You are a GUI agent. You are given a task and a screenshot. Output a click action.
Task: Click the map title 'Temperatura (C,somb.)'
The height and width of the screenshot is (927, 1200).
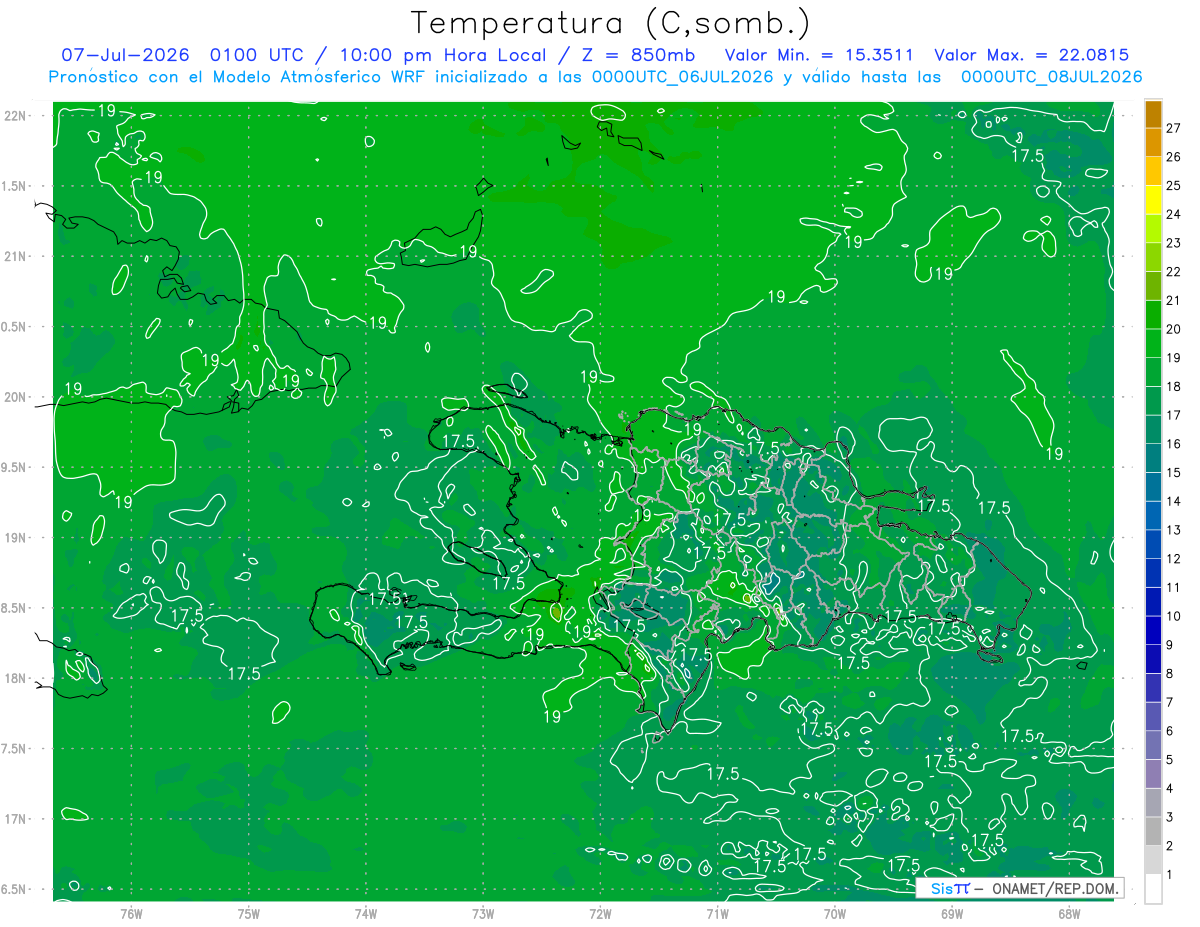pos(611,24)
